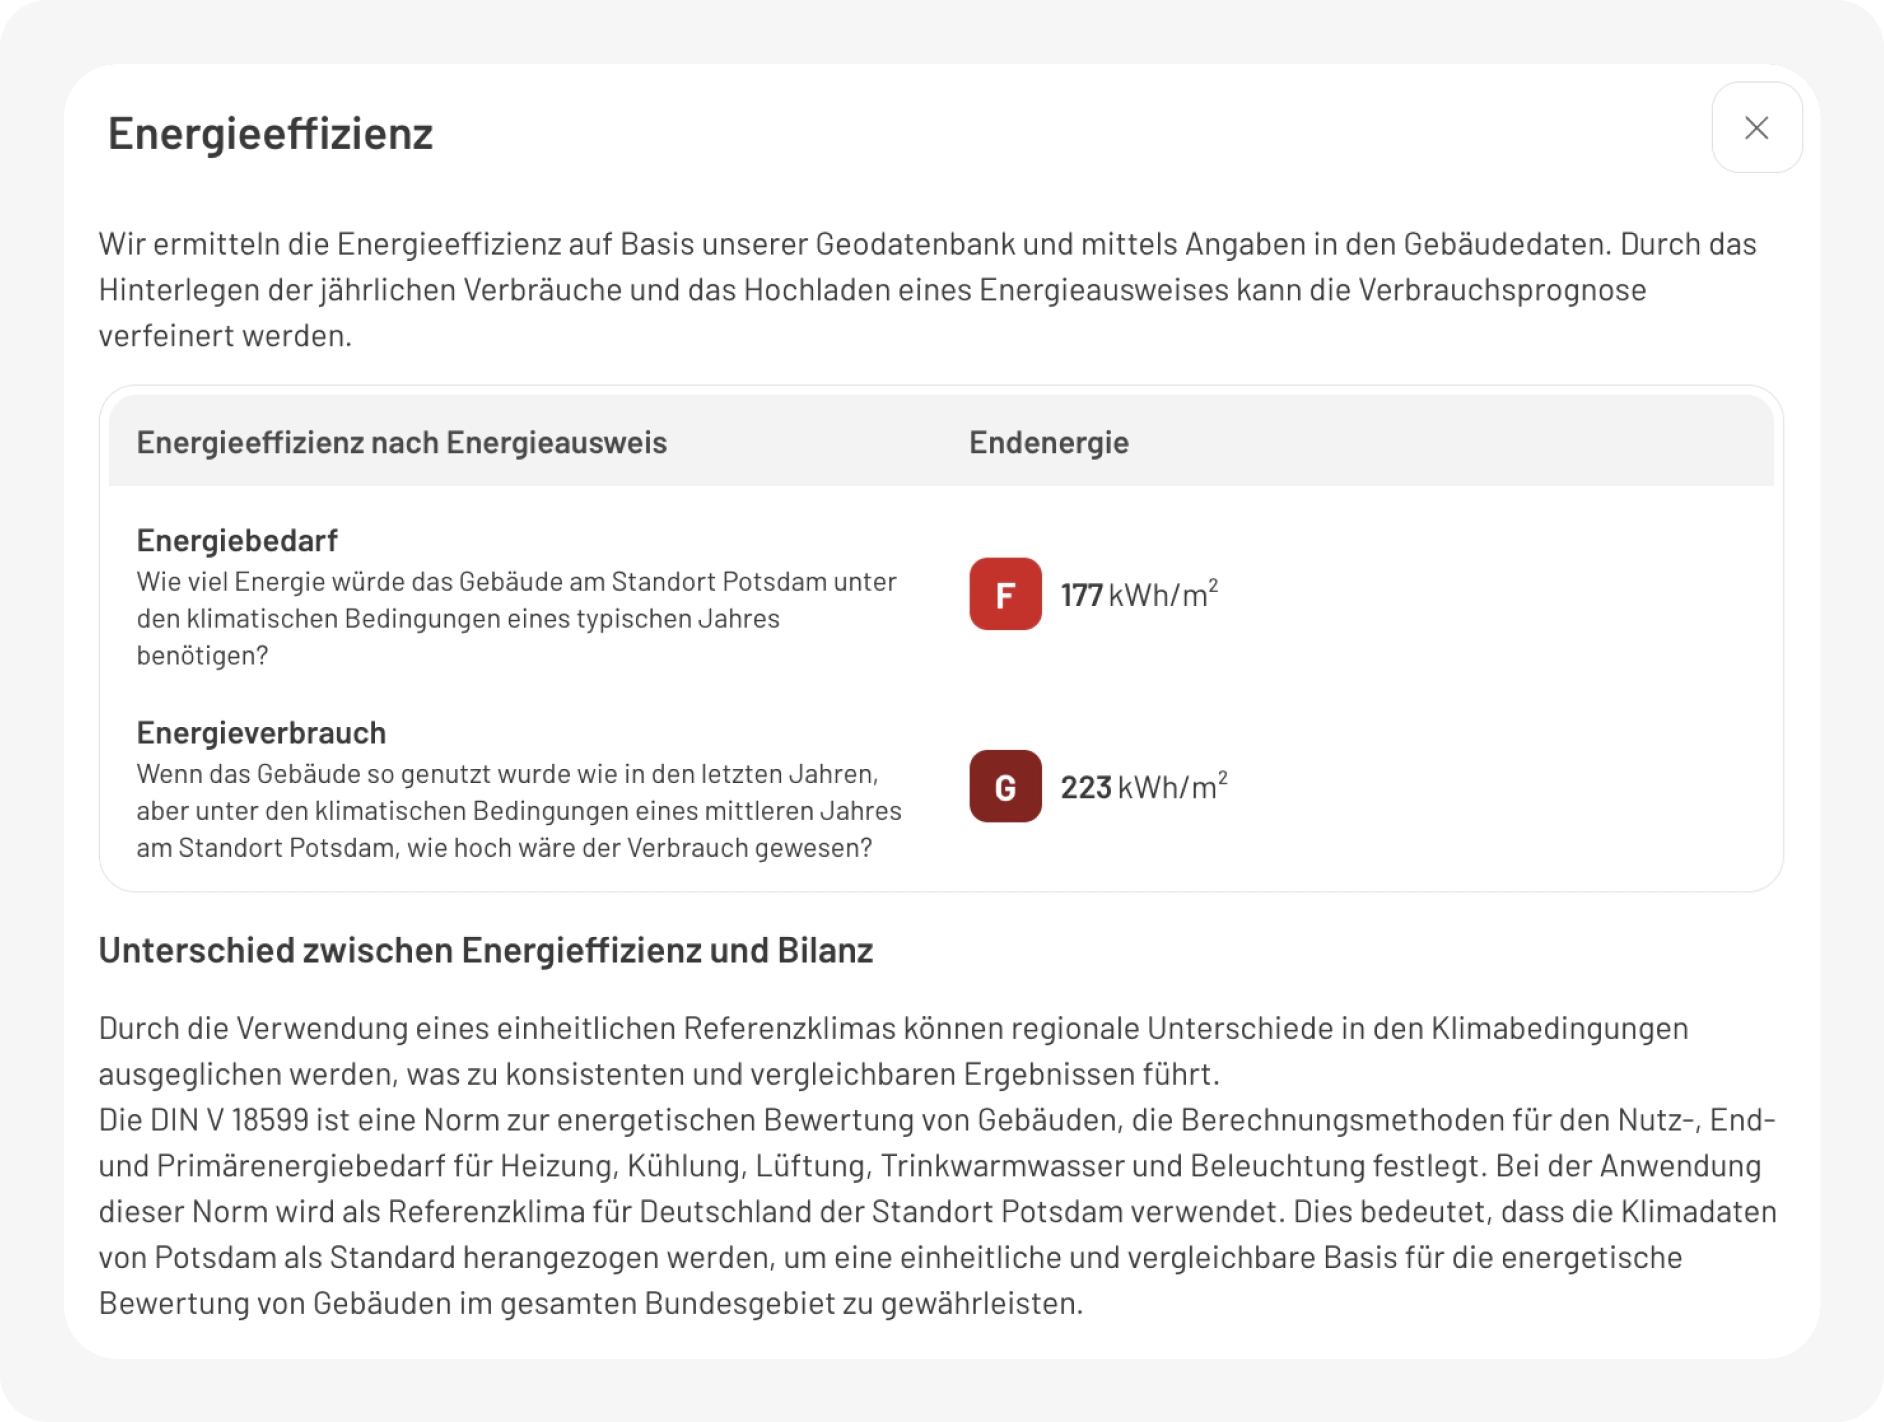The width and height of the screenshot is (1884, 1422).
Task: Select the Energieeffizienz nach Energieausweis column header
Action: click(401, 442)
